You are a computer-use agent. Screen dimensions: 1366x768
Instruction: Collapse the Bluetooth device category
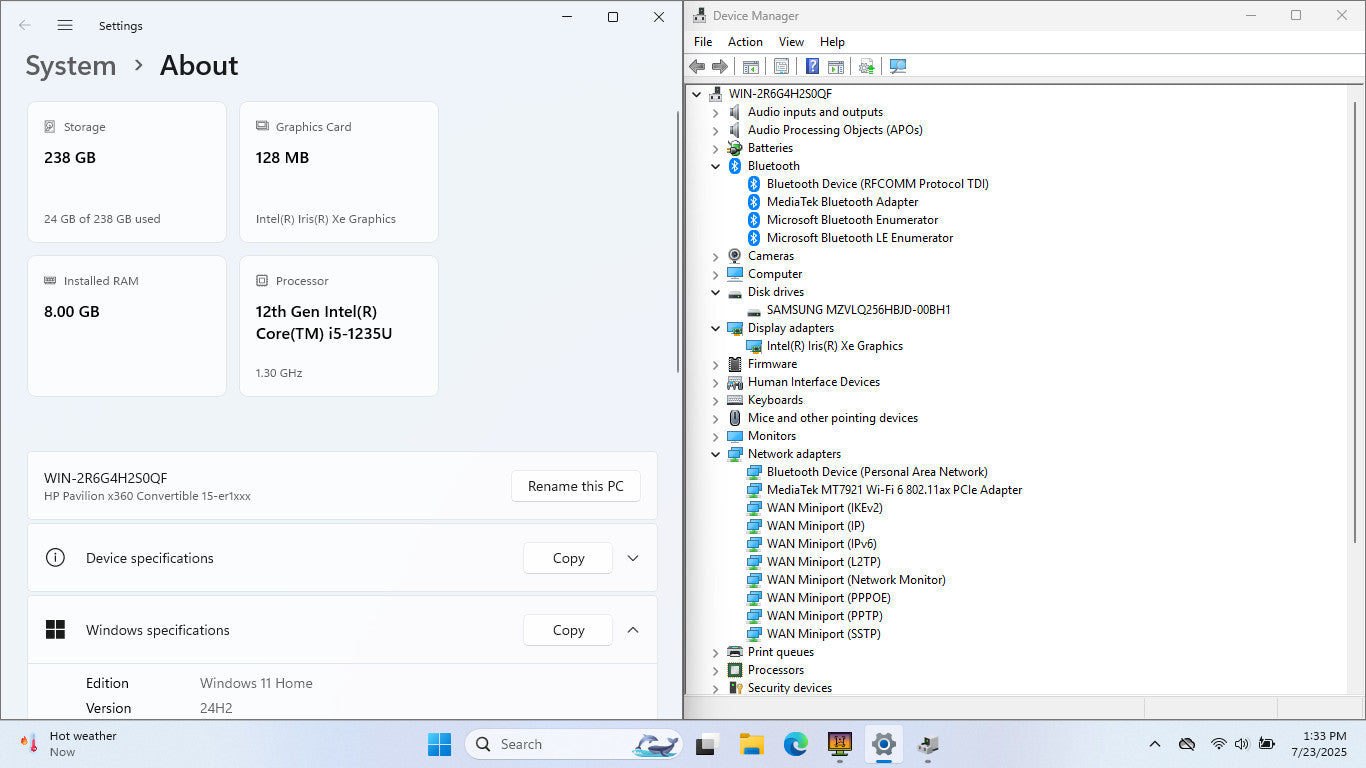click(x=715, y=166)
